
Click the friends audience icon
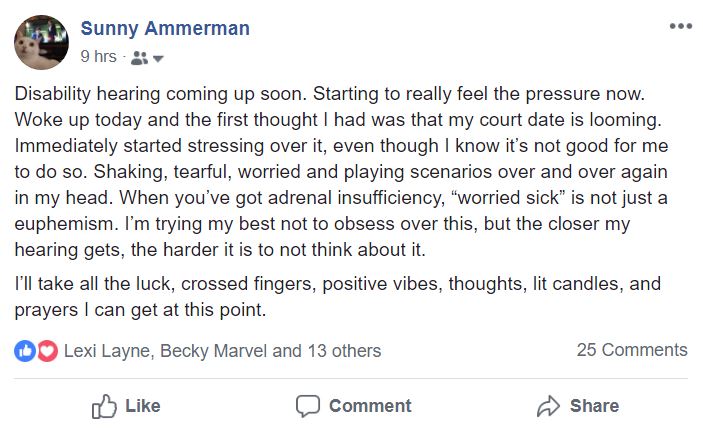coord(139,58)
